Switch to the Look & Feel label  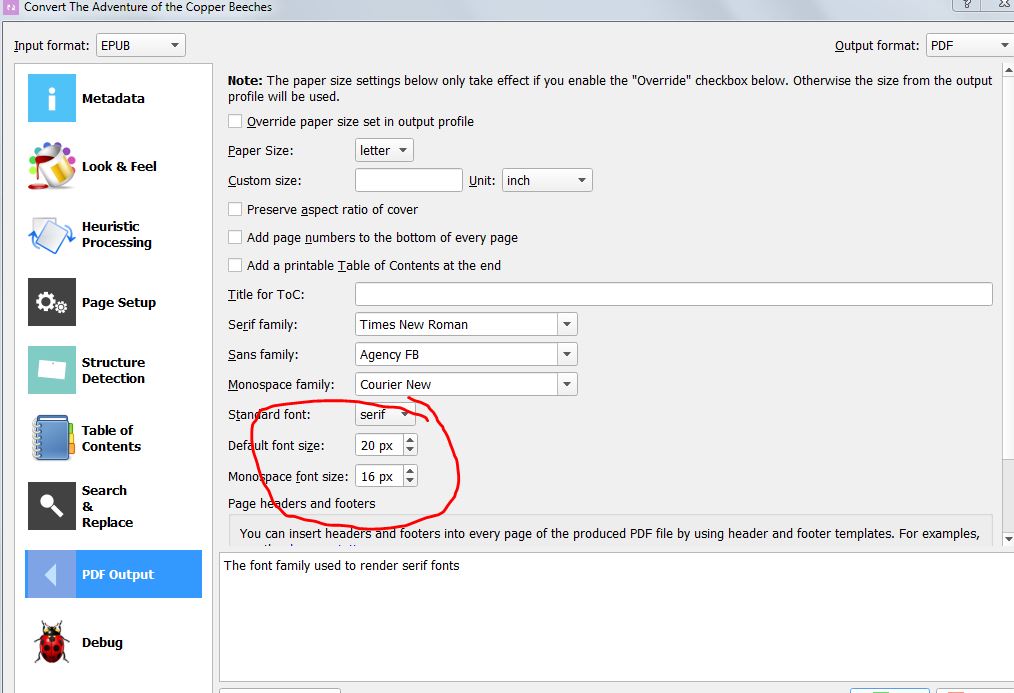119,166
